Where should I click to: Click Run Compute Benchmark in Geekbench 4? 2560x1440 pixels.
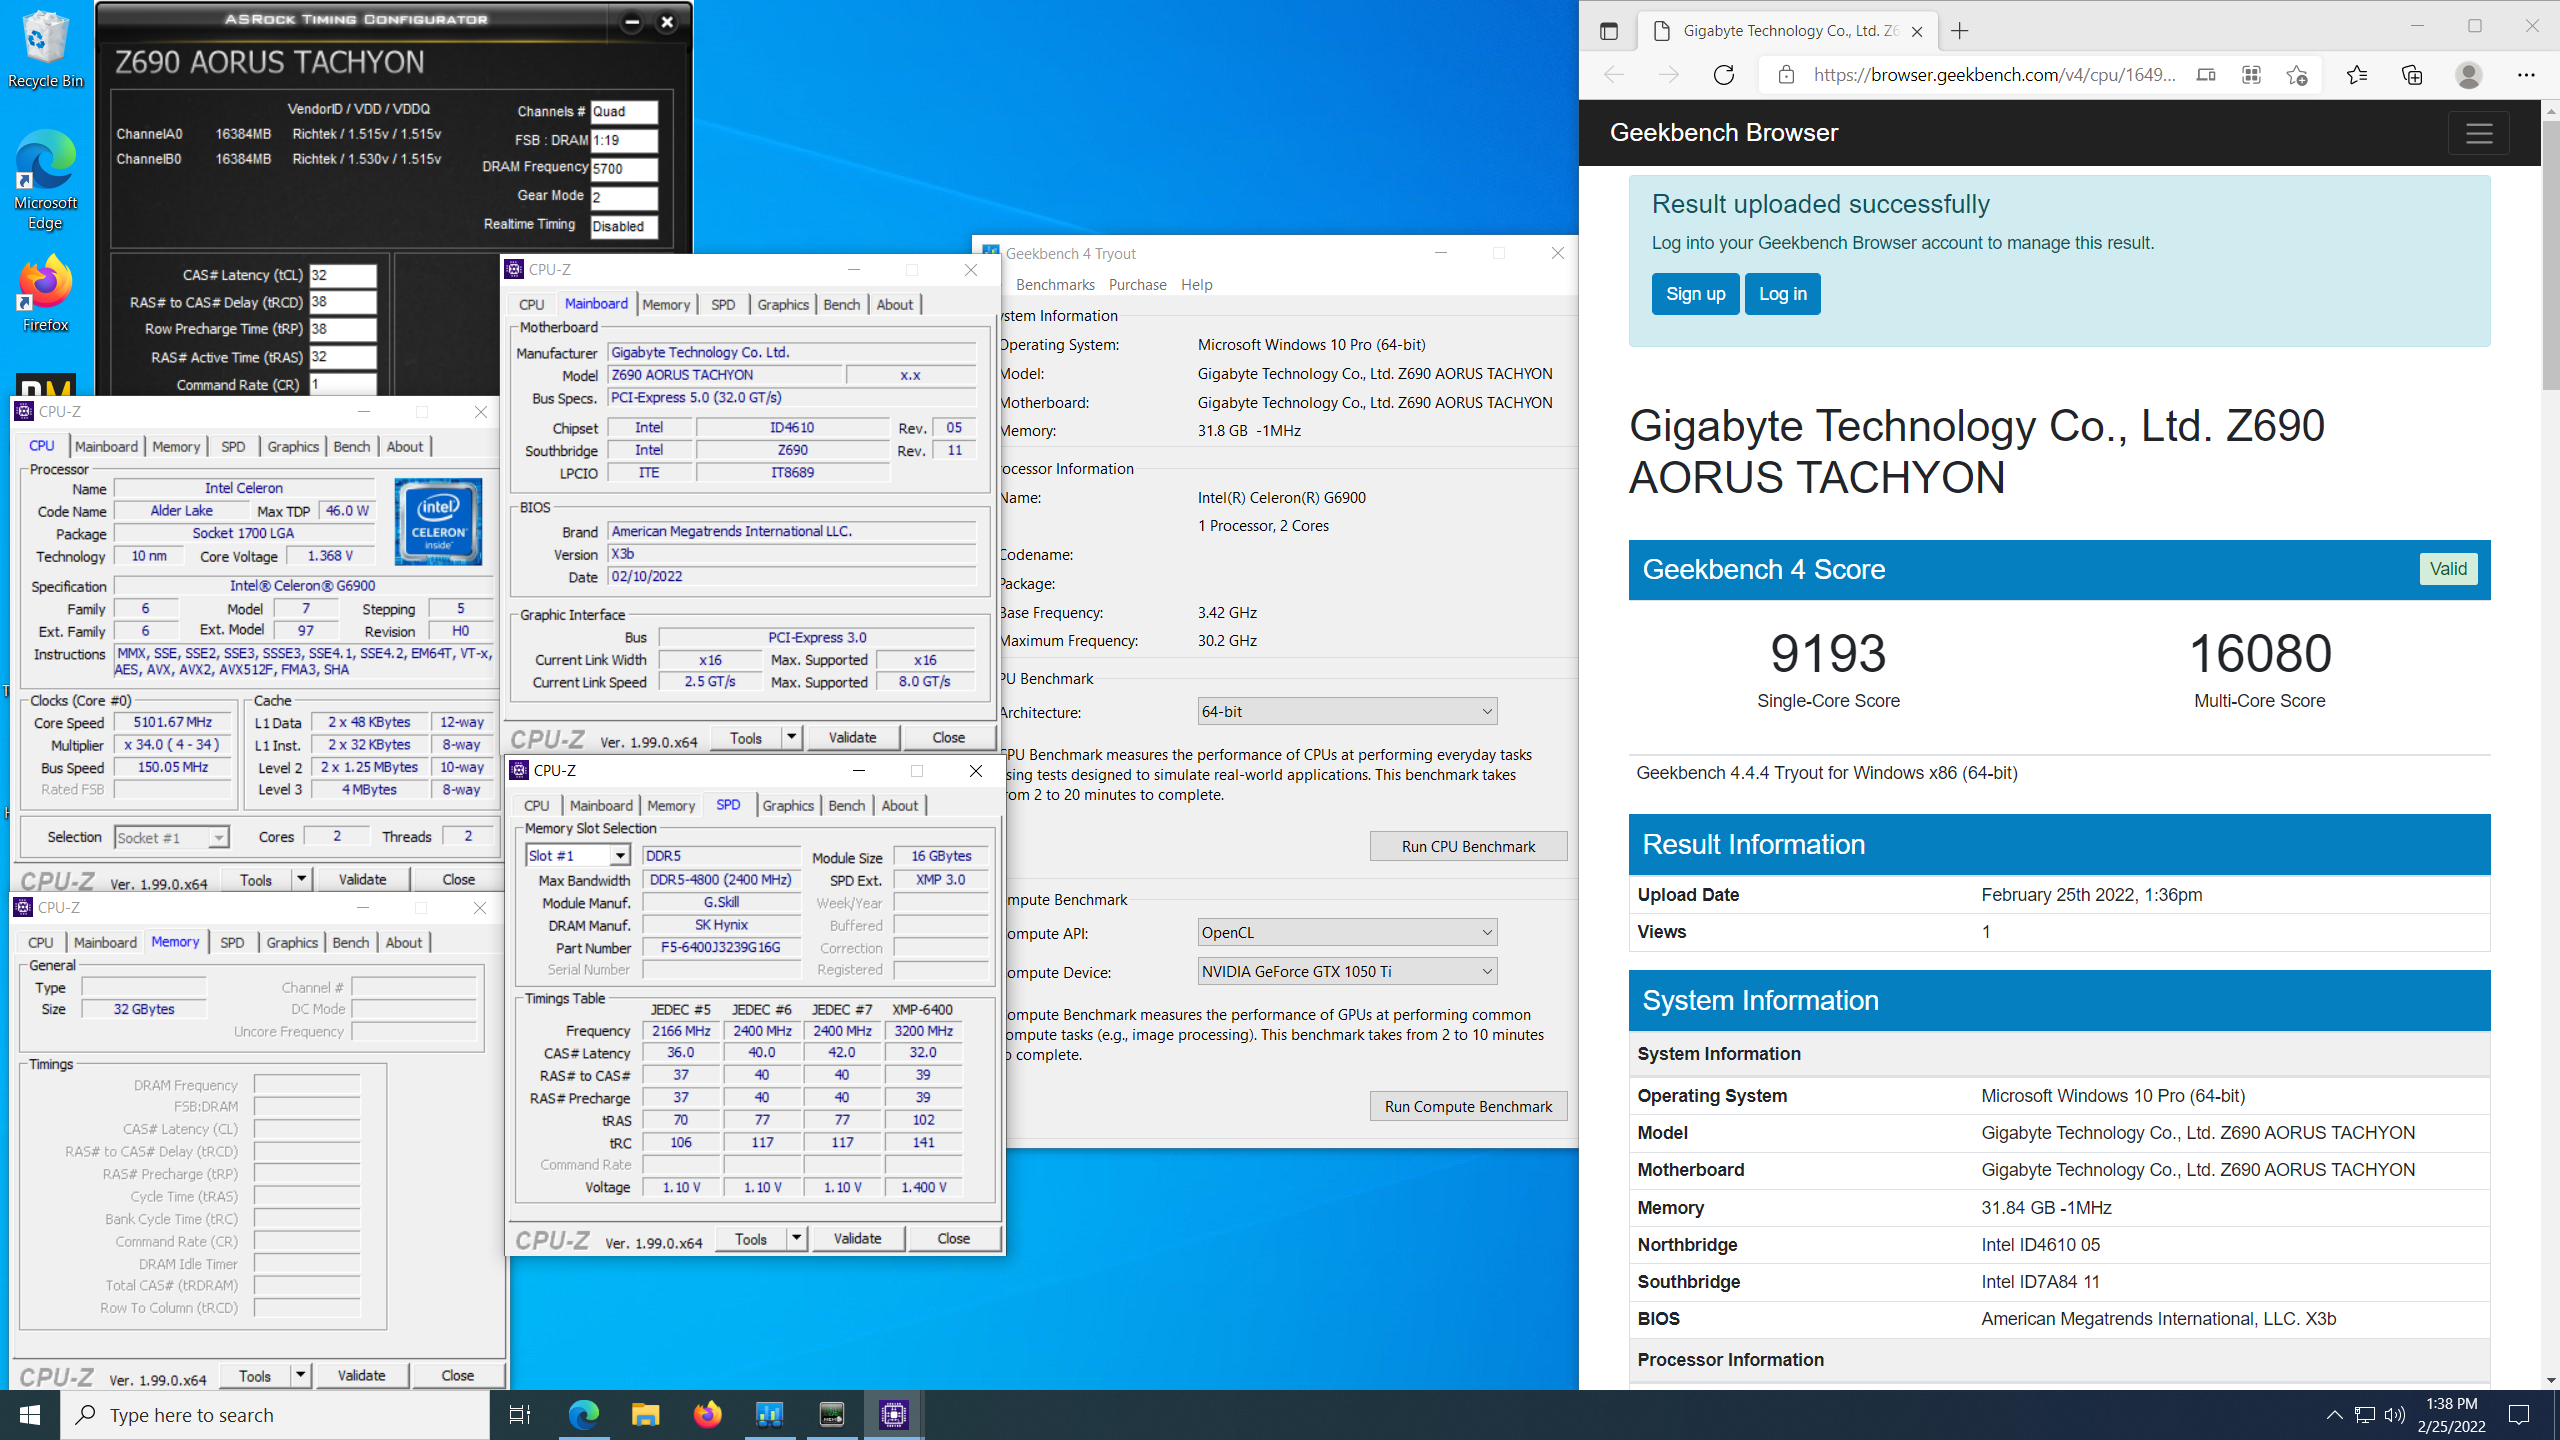[x=1468, y=1106]
